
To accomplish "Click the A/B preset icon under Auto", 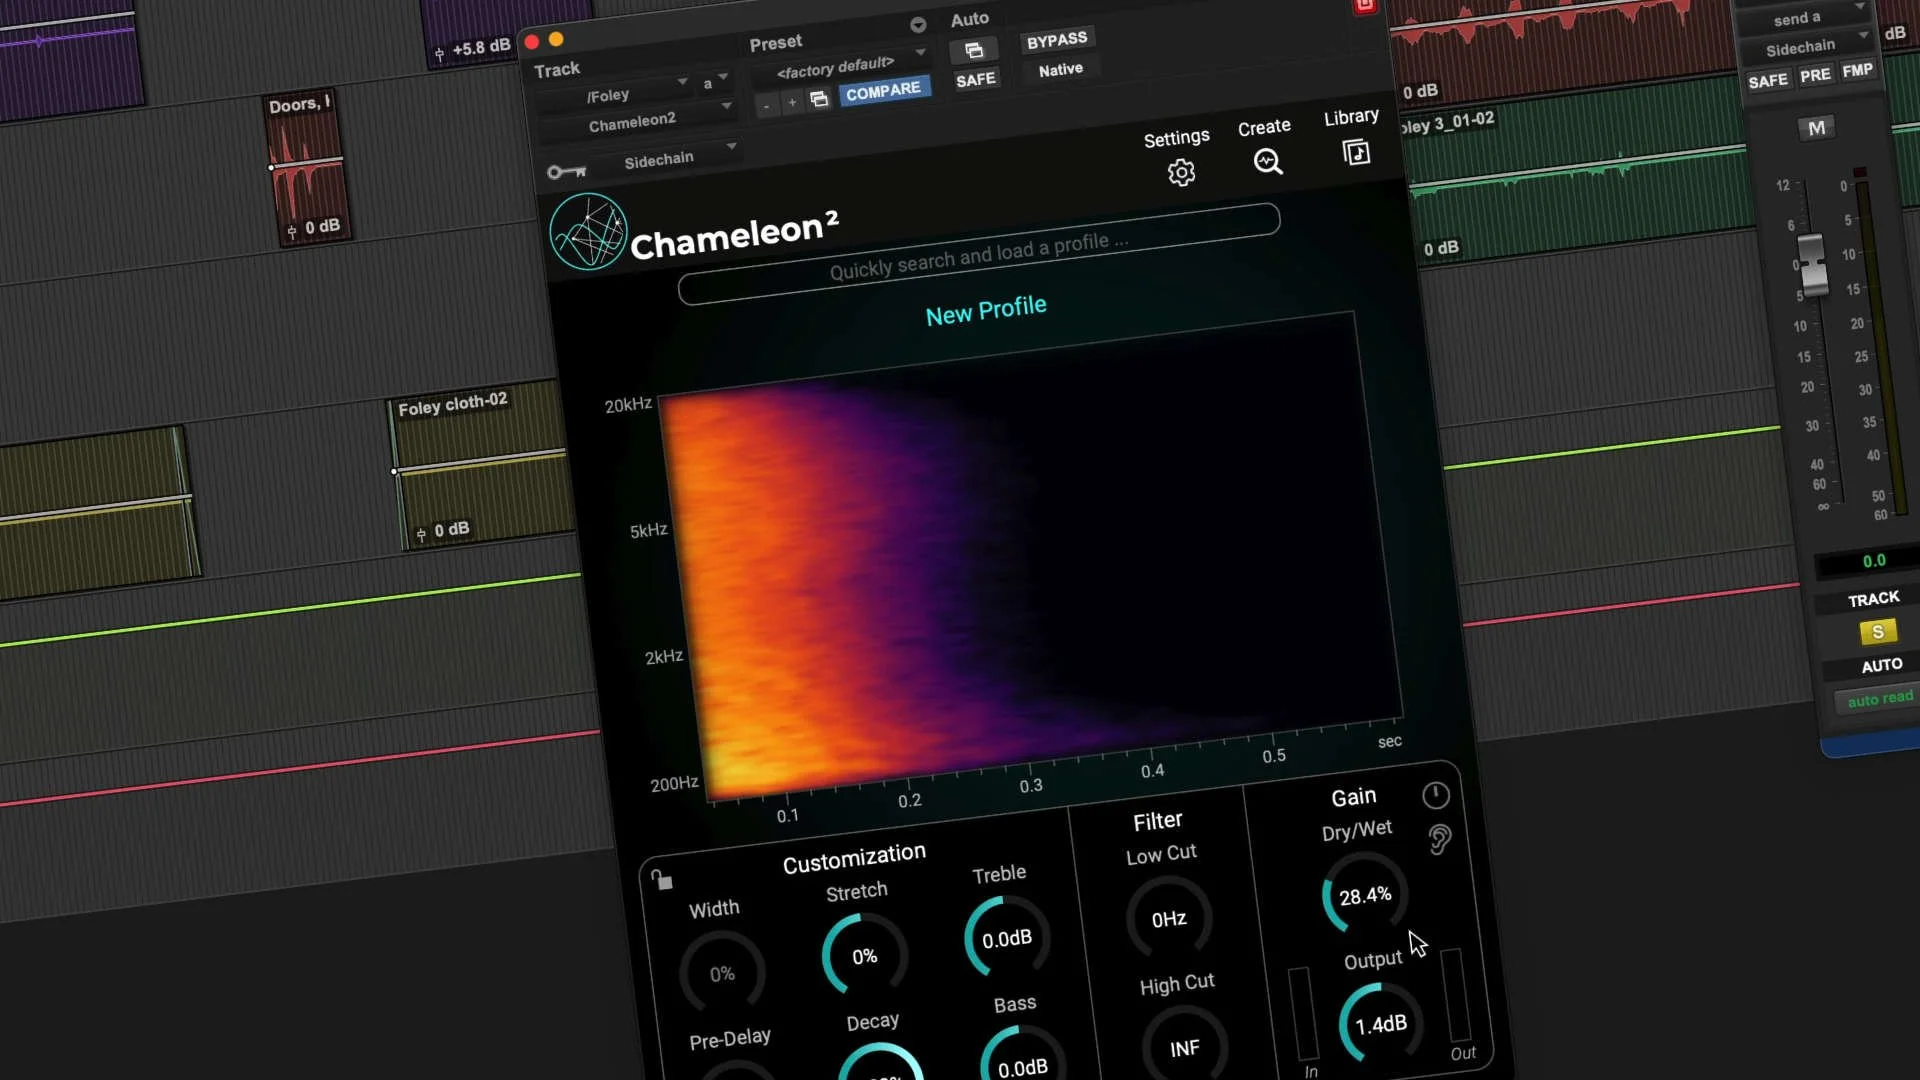I will [x=974, y=50].
